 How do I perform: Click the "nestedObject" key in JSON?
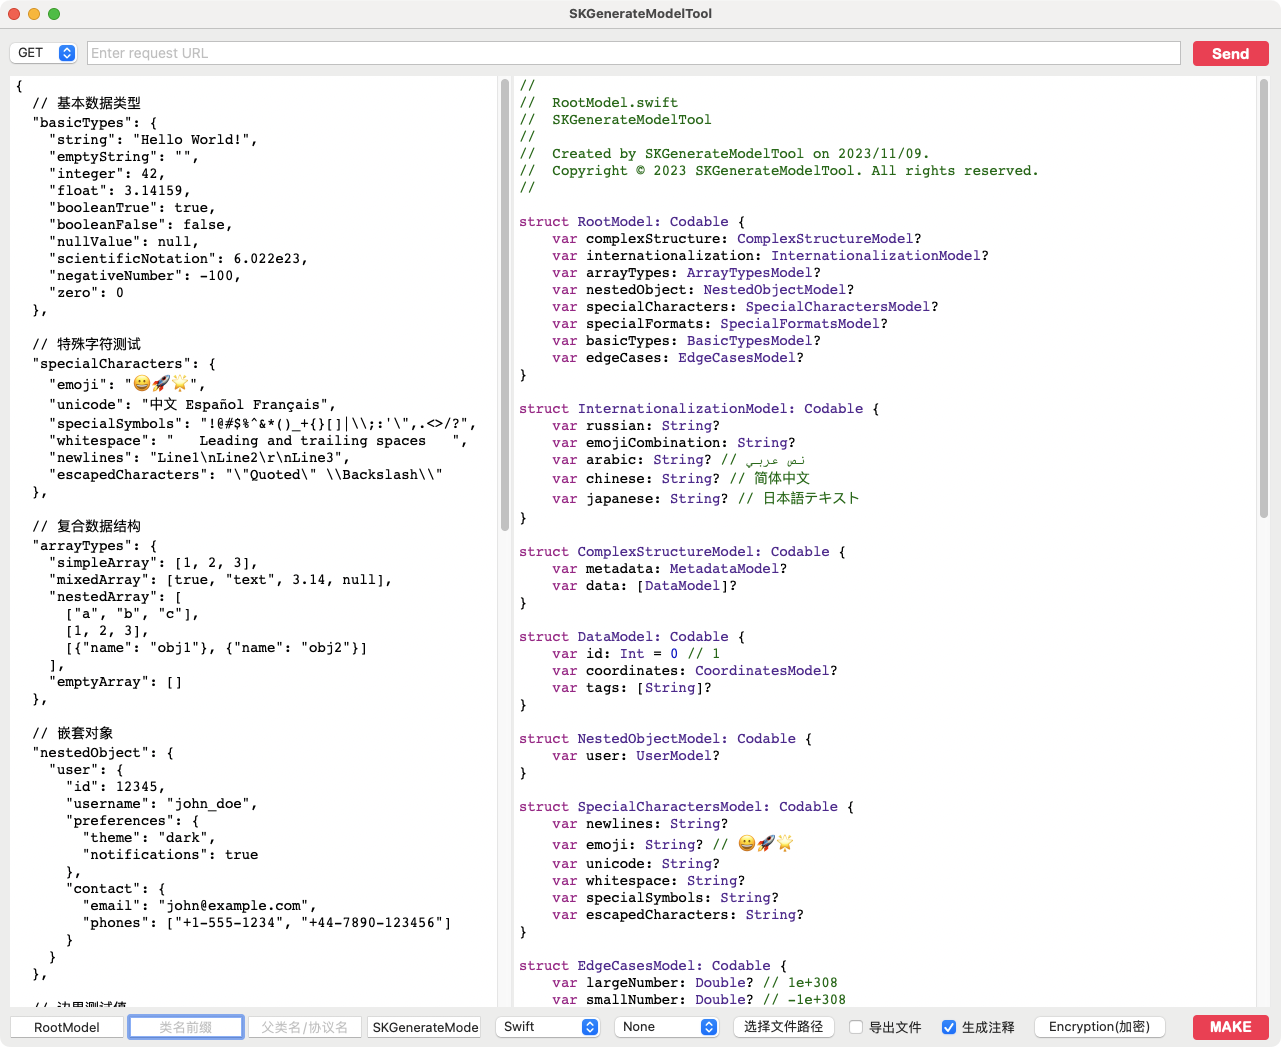[90, 753]
